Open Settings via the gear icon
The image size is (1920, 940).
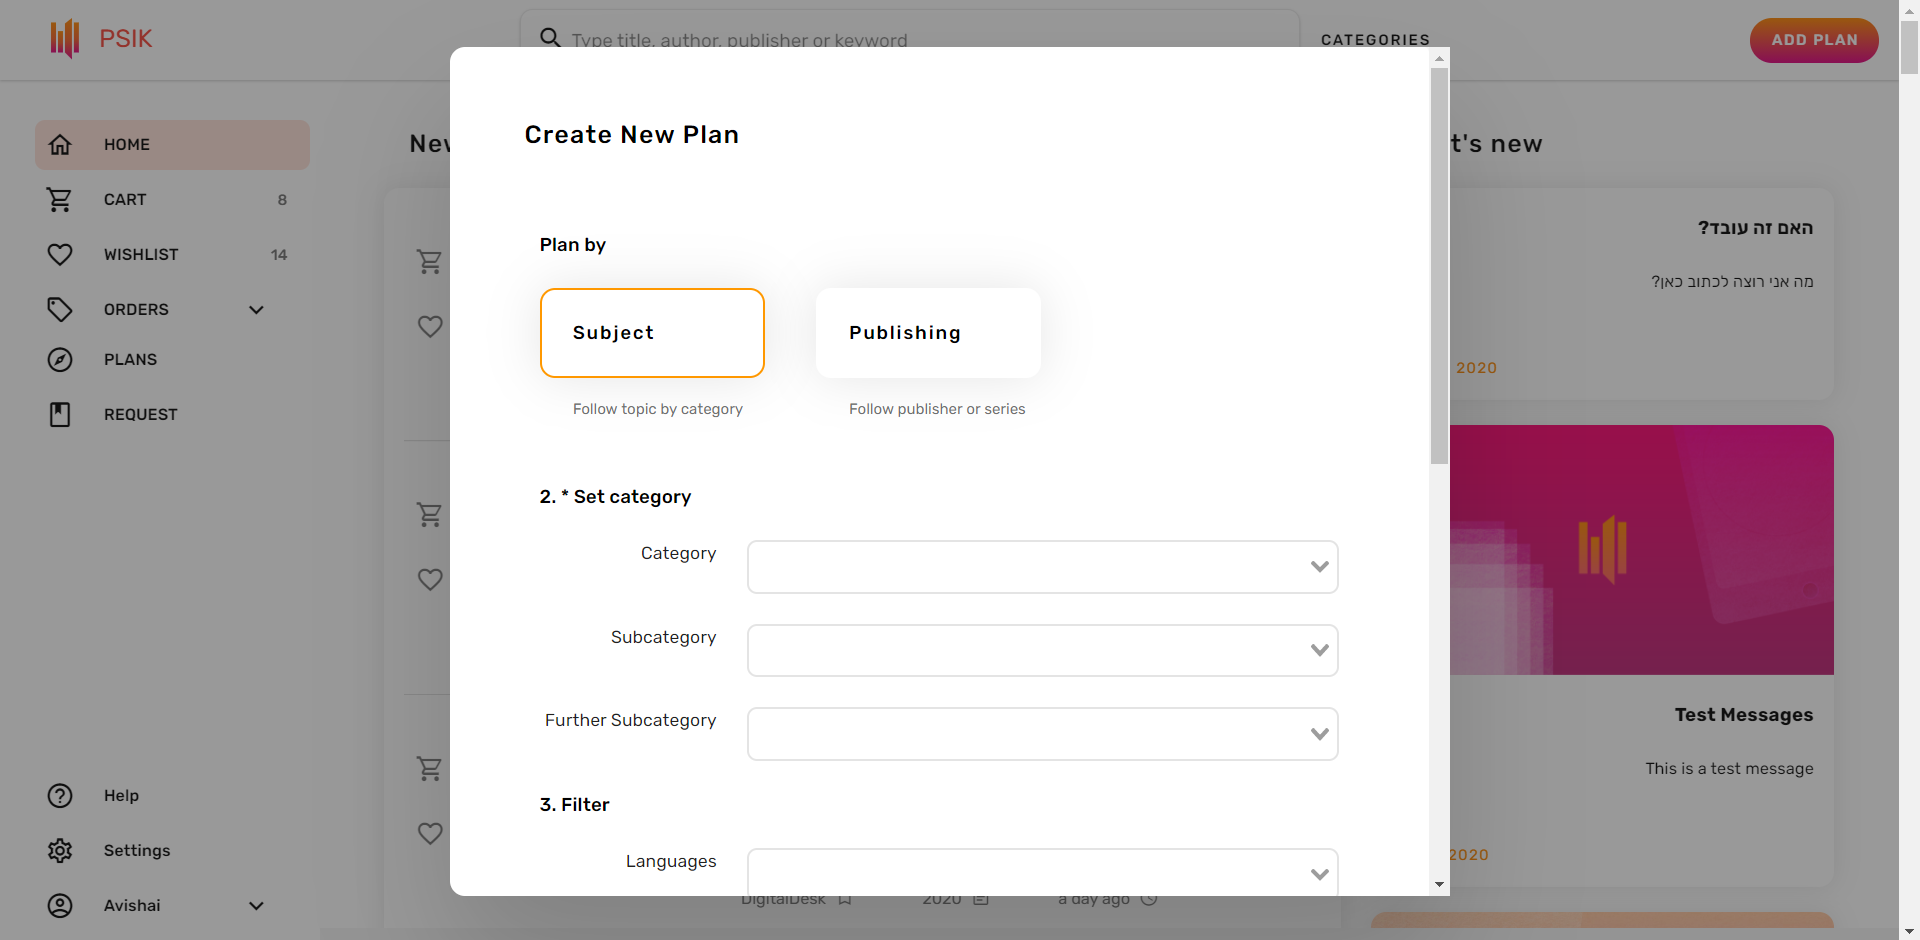tap(60, 851)
